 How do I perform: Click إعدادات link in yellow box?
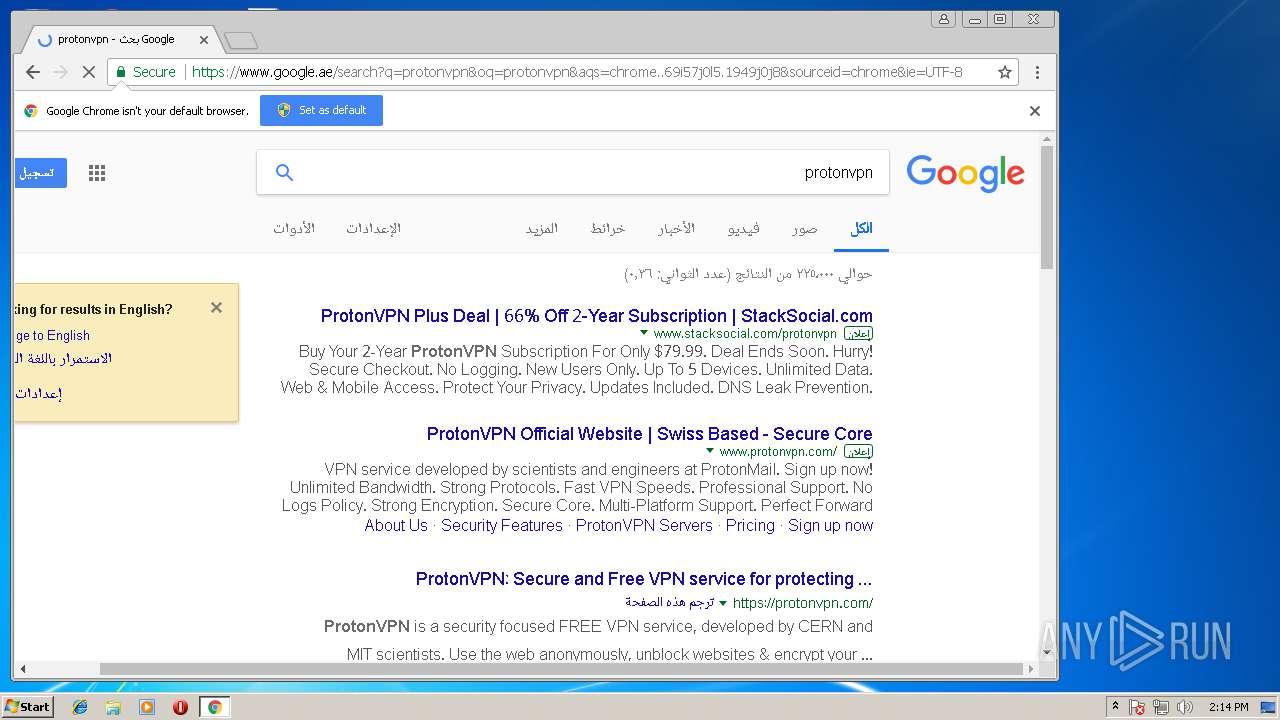[38, 394]
